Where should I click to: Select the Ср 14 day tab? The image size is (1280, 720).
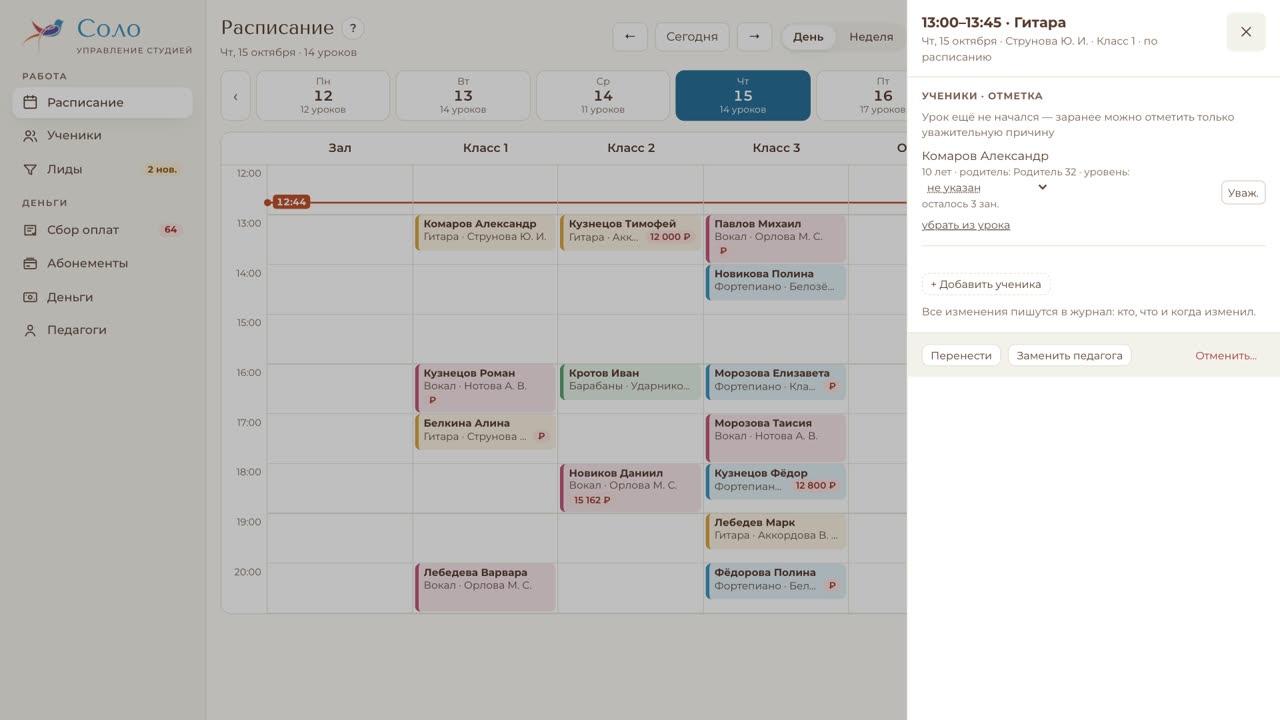pyautogui.click(x=603, y=96)
